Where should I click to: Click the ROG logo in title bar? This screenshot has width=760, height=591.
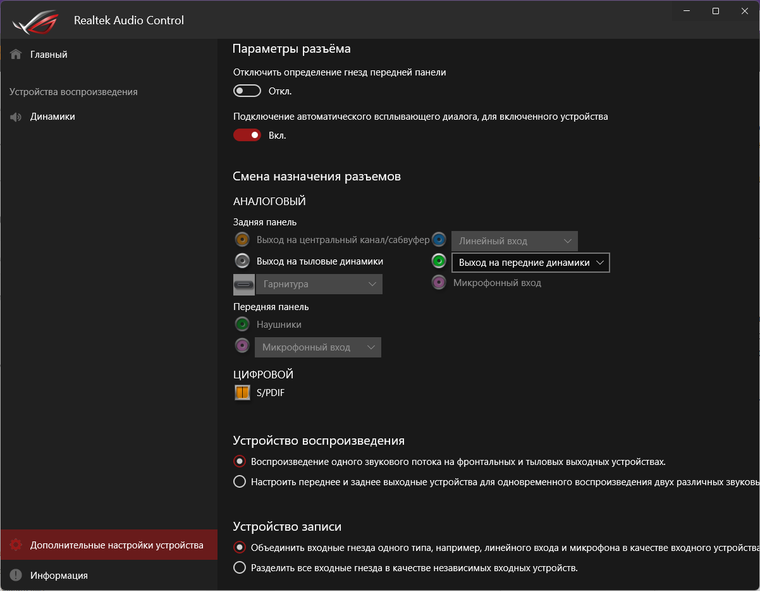(35, 22)
